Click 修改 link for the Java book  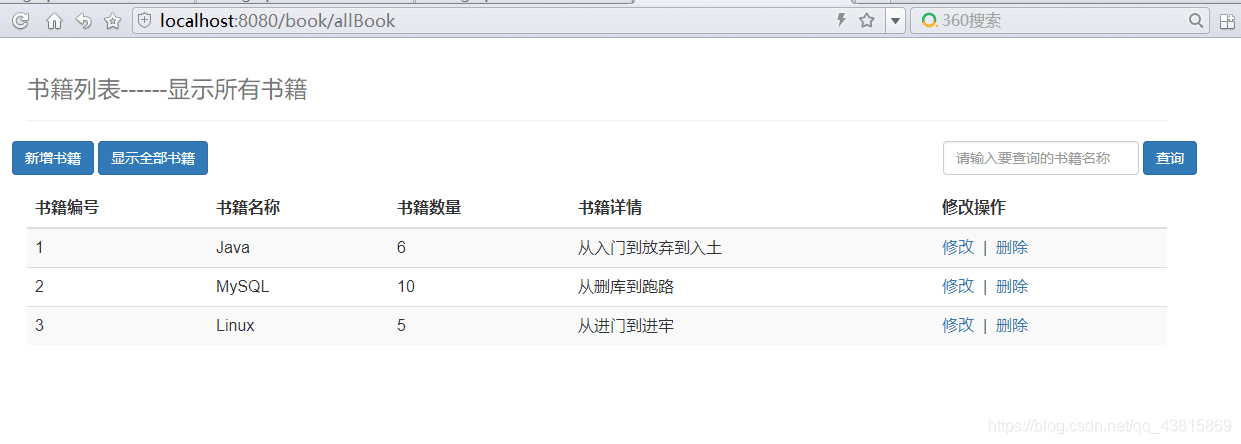pyautogui.click(x=958, y=247)
